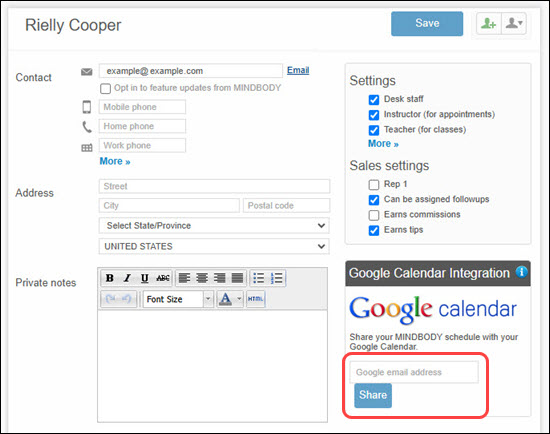The width and height of the screenshot is (550, 434).
Task: Uncheck the Desk staff setting
Action: pos(374,100)
